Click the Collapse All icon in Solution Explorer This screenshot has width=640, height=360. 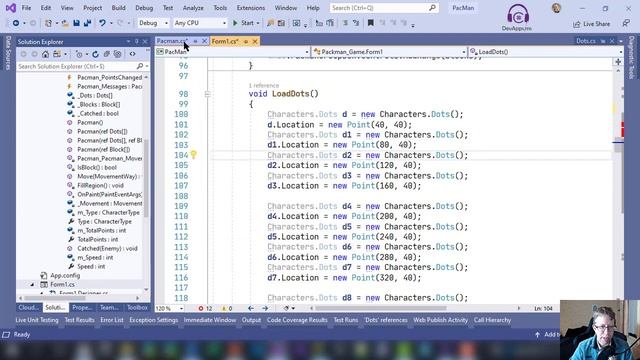107,54
